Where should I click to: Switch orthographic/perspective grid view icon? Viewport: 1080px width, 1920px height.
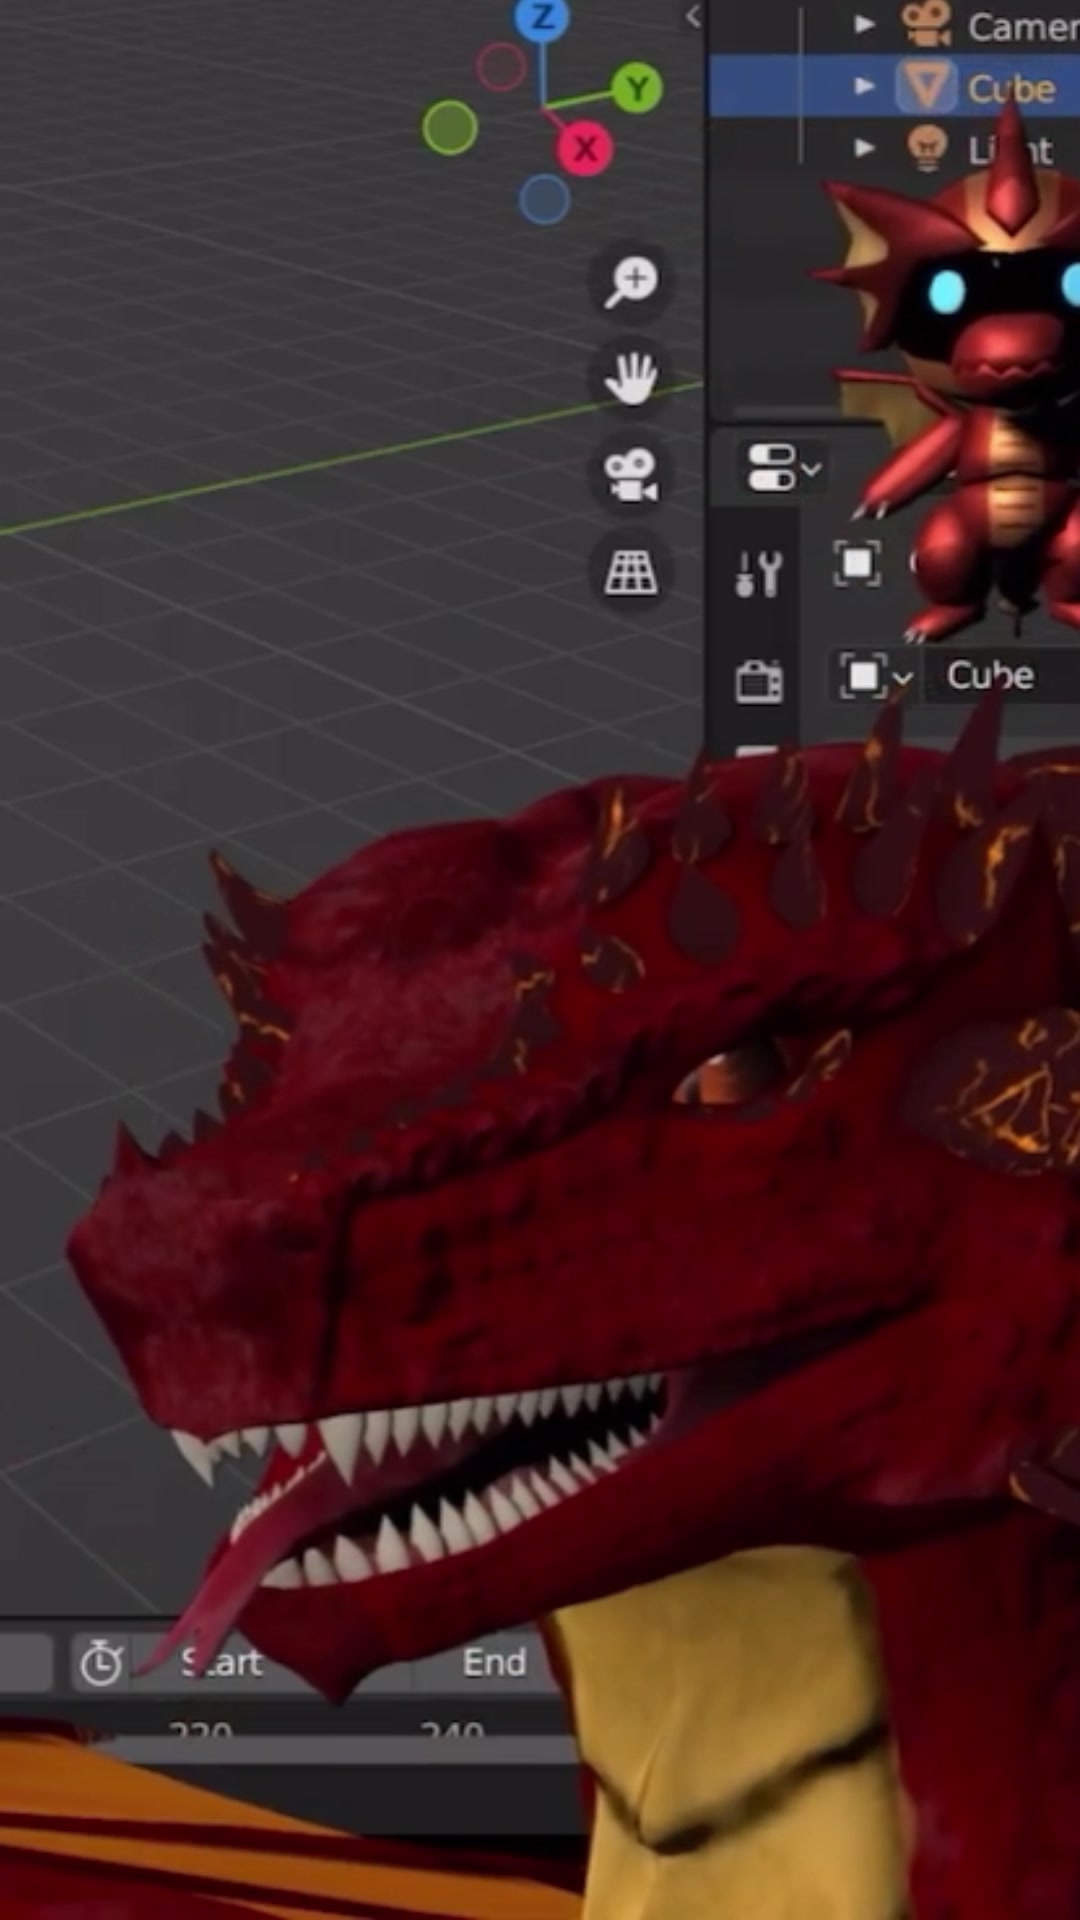(632, 572)
